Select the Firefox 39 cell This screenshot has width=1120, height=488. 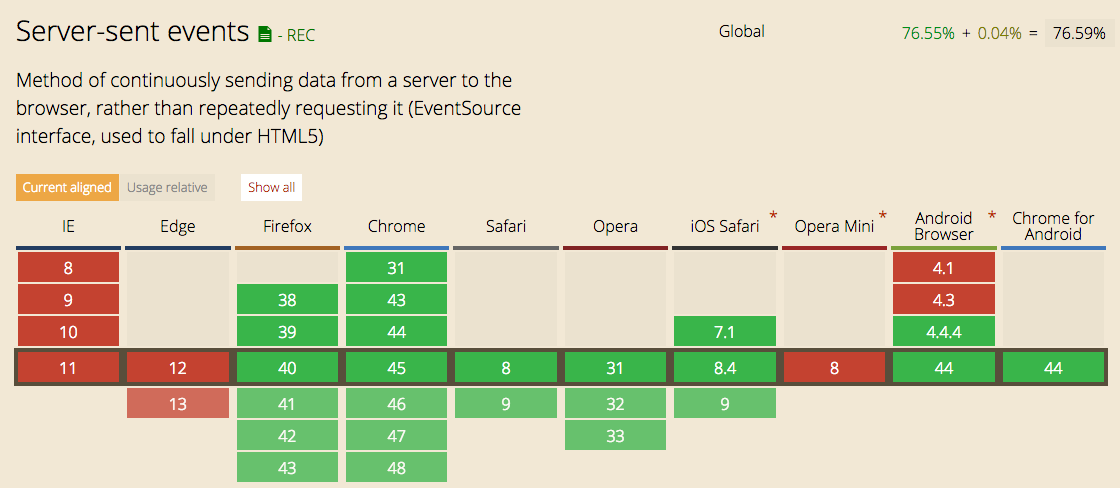[287, 332]
